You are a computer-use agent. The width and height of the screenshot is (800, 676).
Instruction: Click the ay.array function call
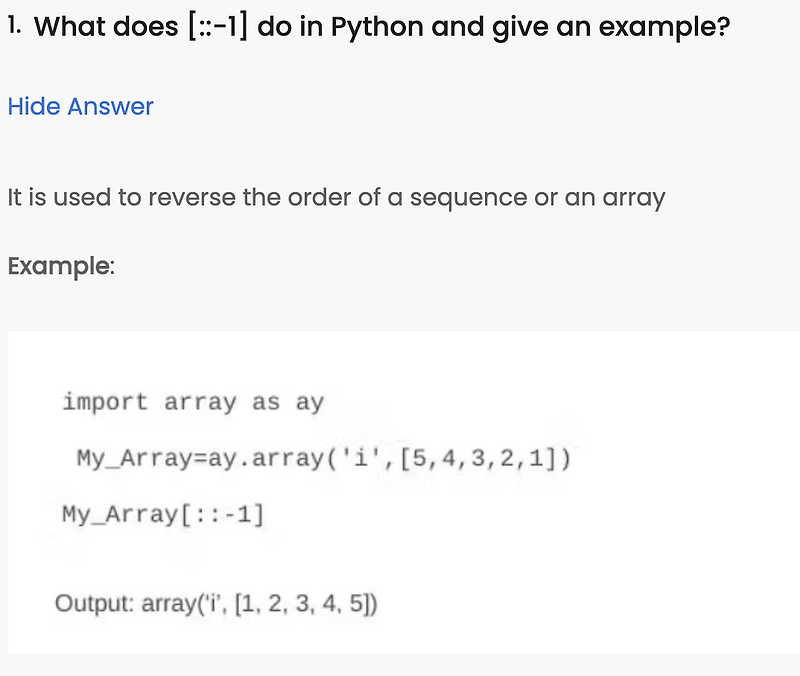[x=253, y=458]
